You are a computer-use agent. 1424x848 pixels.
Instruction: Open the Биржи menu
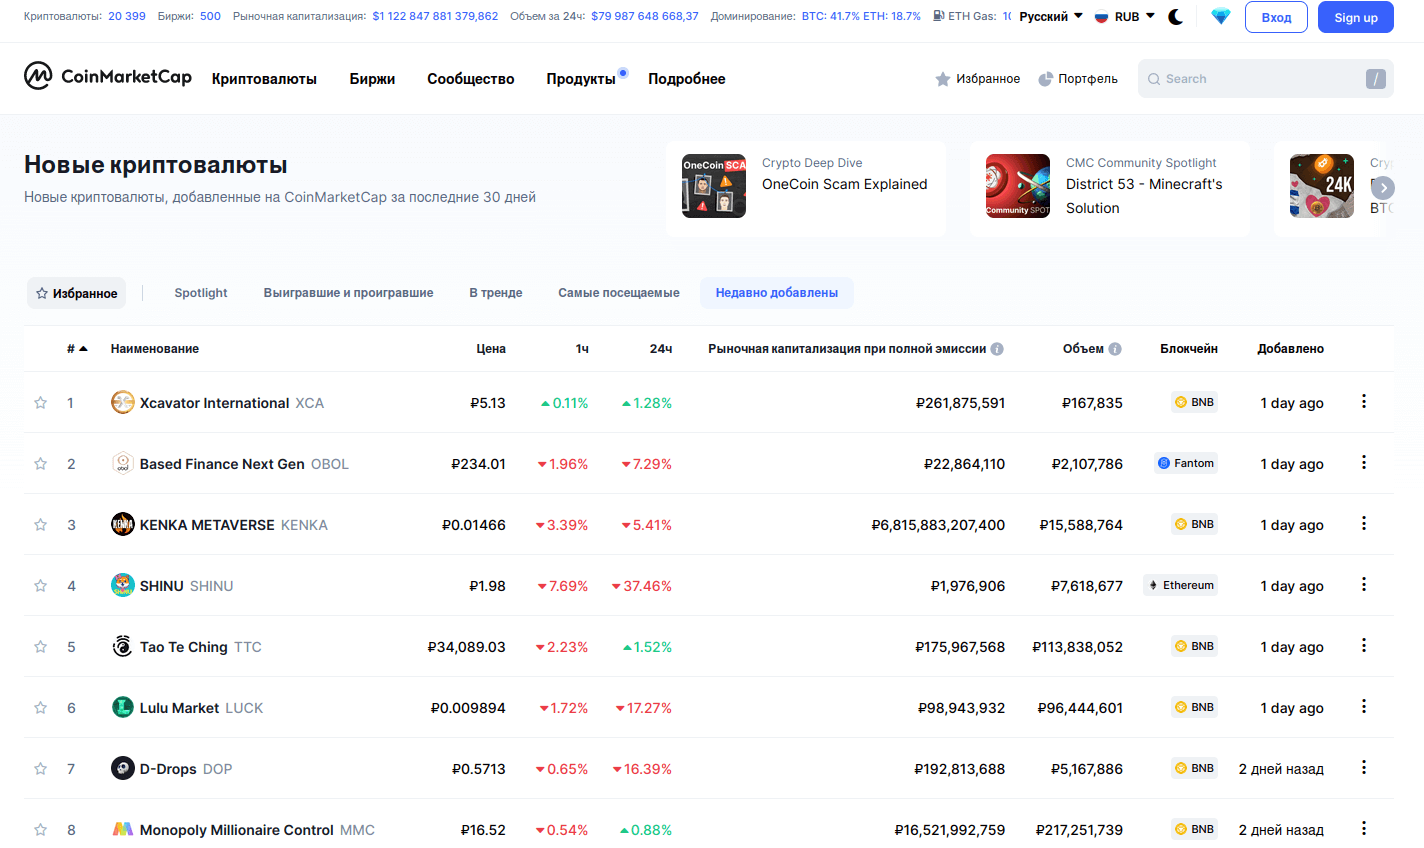tap(372, 79)
